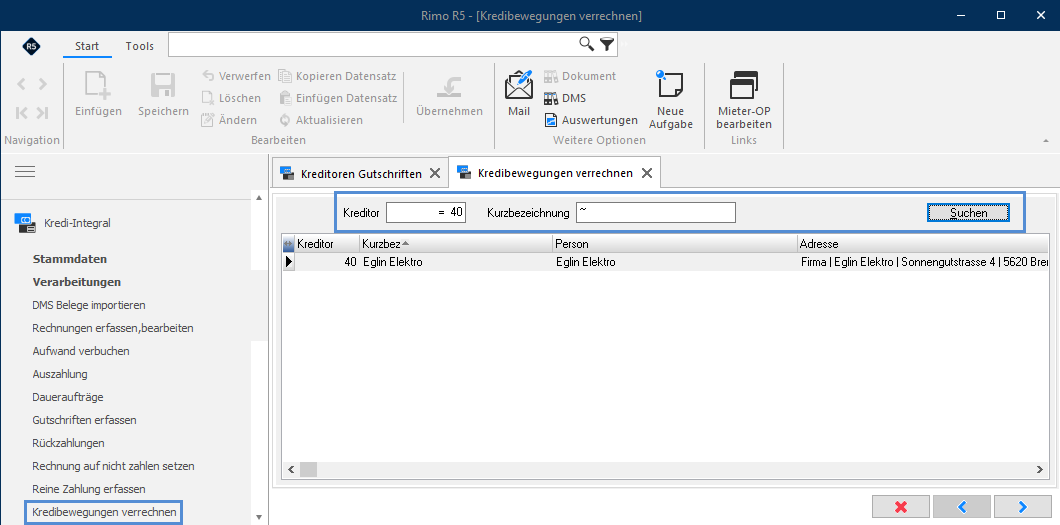The image size is (1060, 525).
Task: Switch to the Tools ribbon tab
Action: tap(139, 46)
